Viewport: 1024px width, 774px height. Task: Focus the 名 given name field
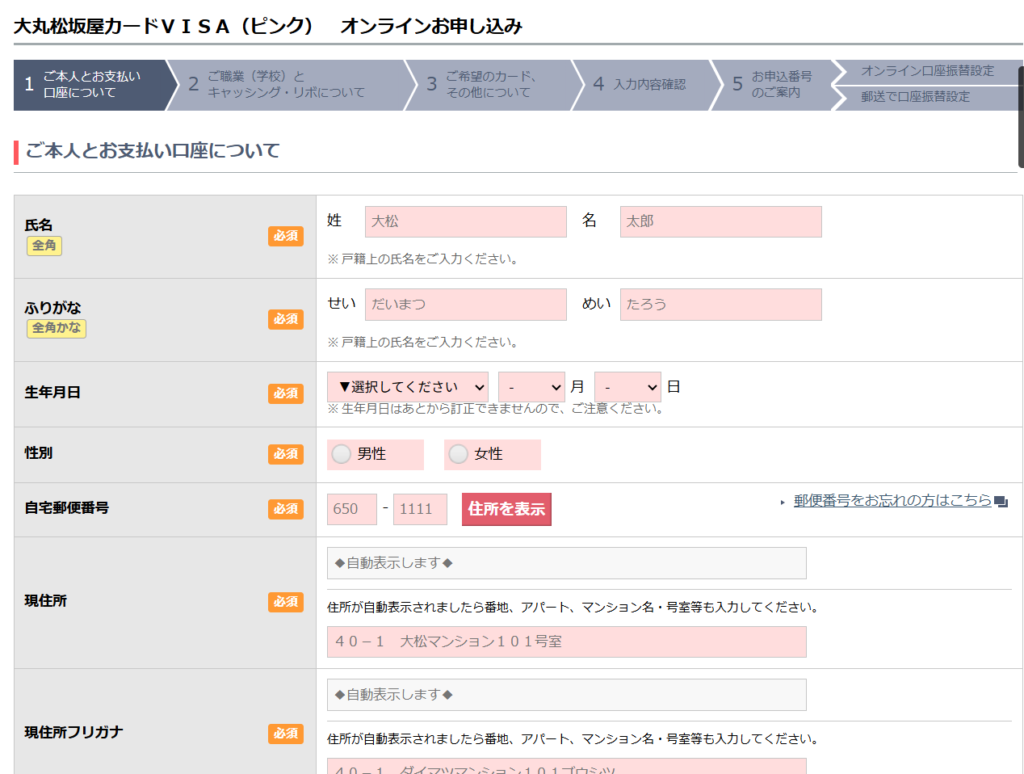pos(721,221)
